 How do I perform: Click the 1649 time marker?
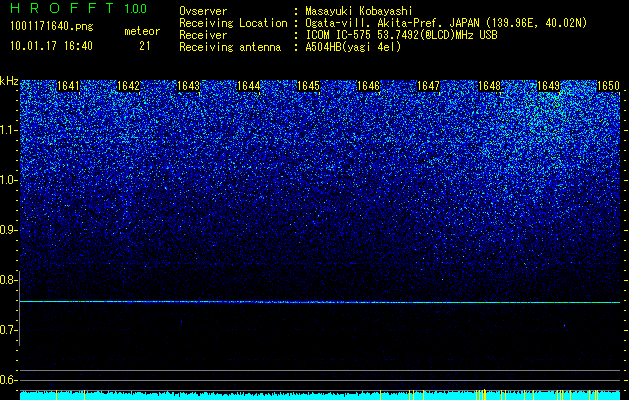pyautogui.click(x=548, y=86)
